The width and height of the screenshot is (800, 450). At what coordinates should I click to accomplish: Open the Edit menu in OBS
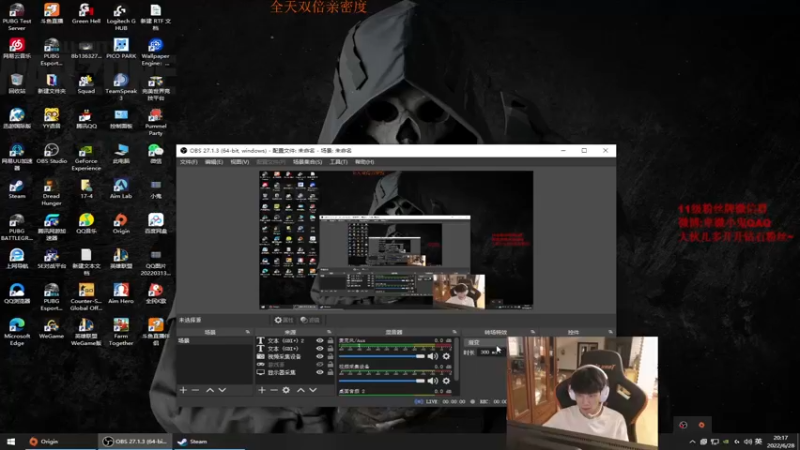[x=214, y=162]
